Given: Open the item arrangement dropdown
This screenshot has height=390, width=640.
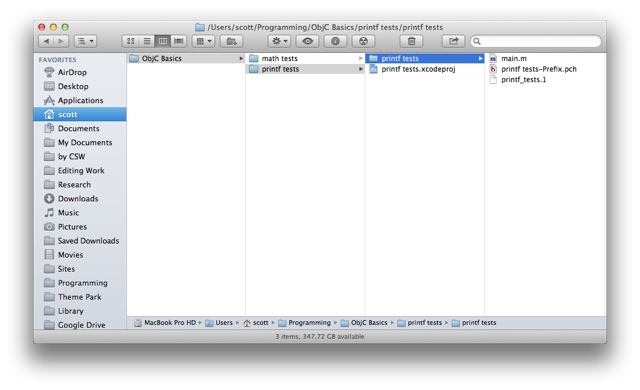Looking at the screenshot, I should click(204, 41).
